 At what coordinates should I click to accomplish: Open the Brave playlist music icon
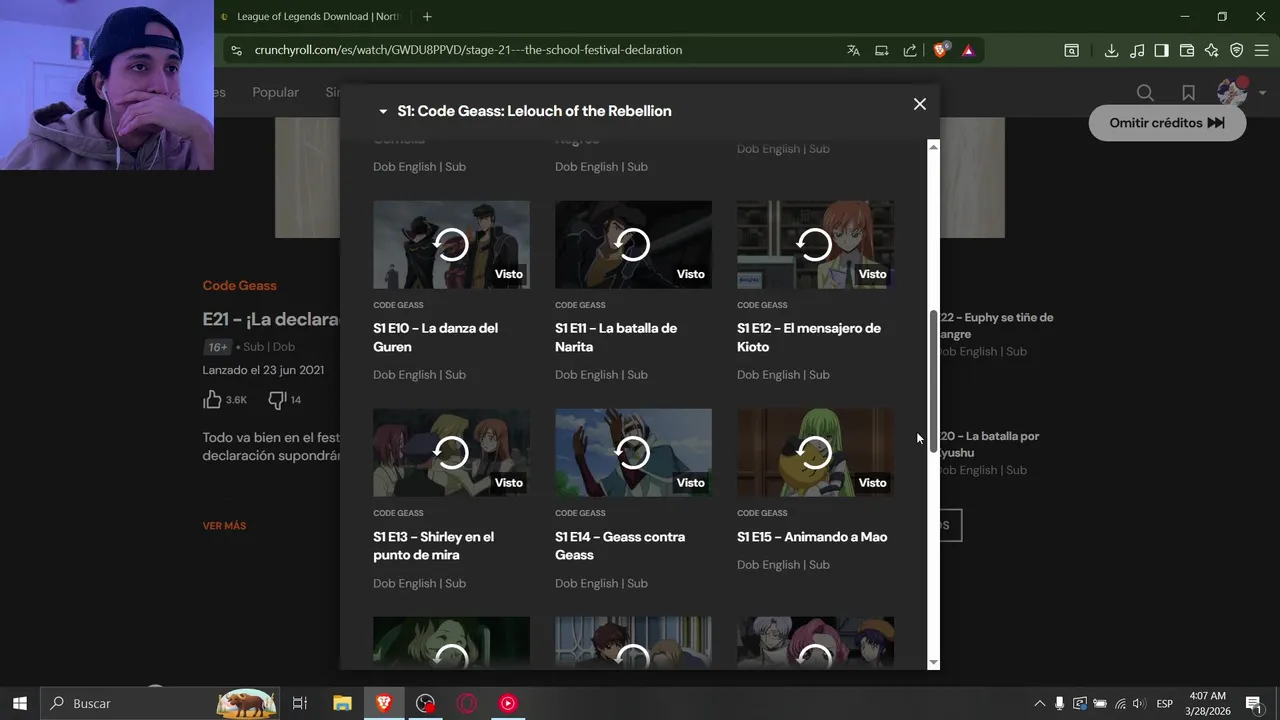1137,50
